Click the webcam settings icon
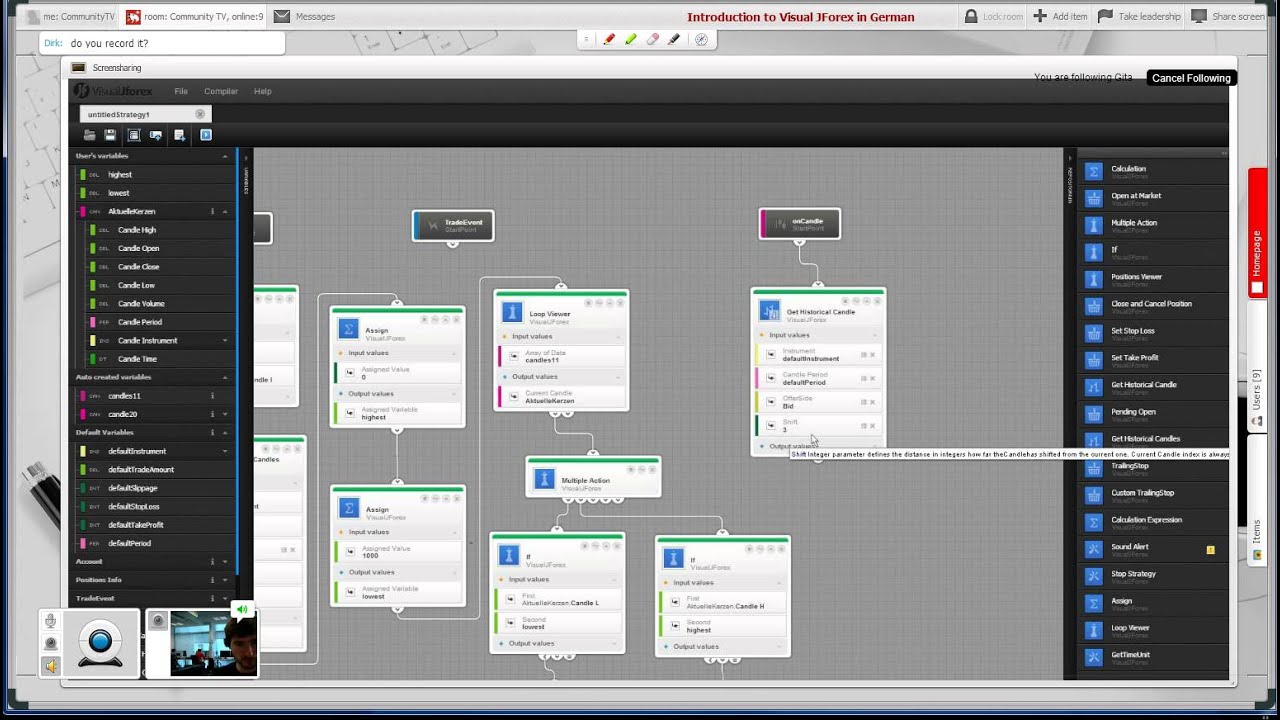The height and width of the screenshot is (720, 1280). 51,643
